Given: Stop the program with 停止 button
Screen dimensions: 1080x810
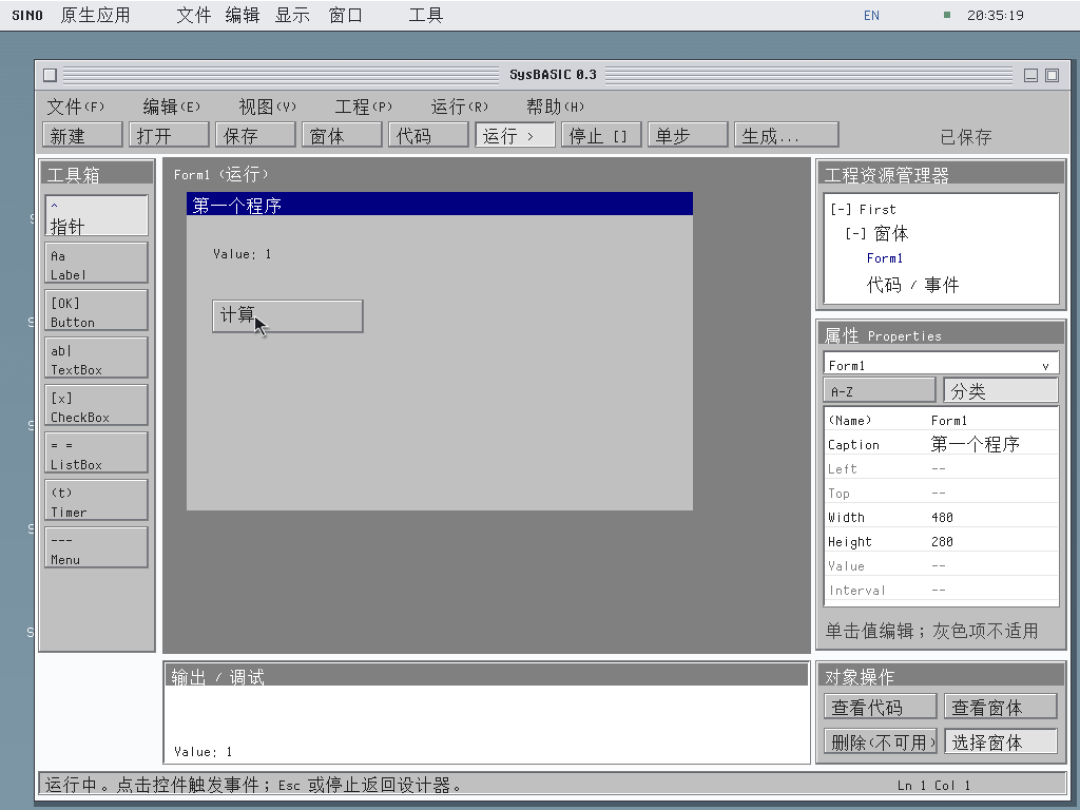Looking at the screenshot, I should pyautogui.click(x=601, y=135).
